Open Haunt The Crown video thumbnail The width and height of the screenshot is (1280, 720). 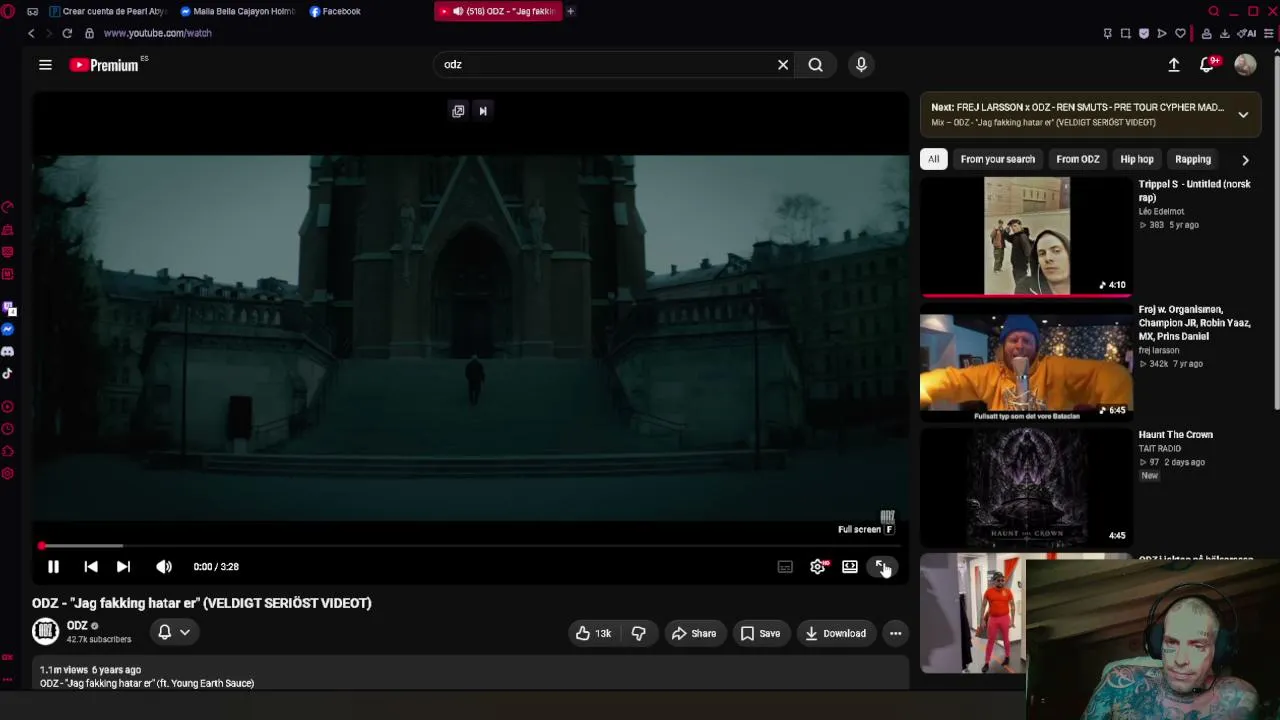tap(1026, 487)
